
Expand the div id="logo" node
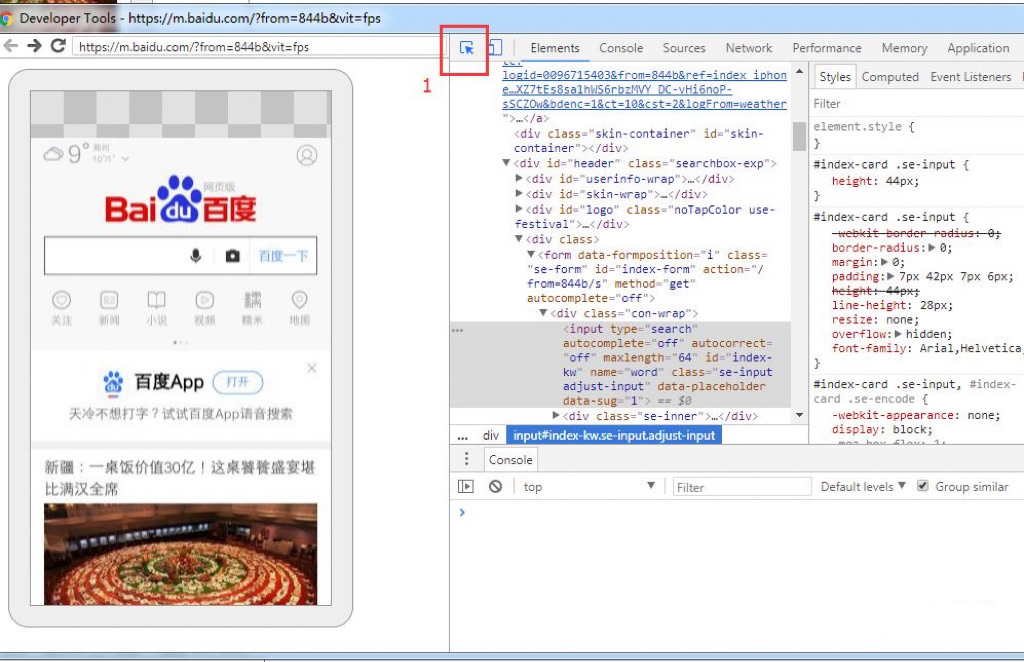pyautogui.click(x=519, y=209)
